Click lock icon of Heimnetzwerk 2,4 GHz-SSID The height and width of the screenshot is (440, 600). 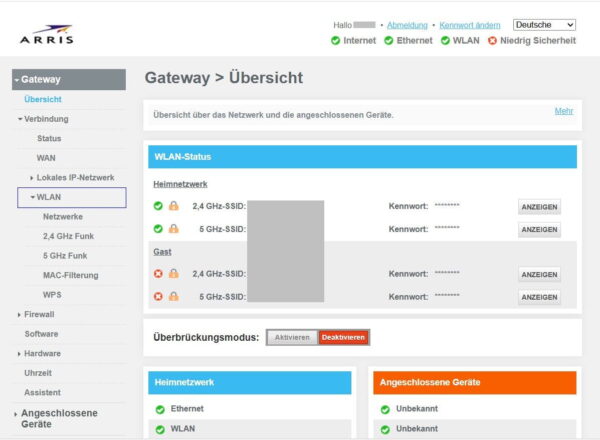[174, 206]
